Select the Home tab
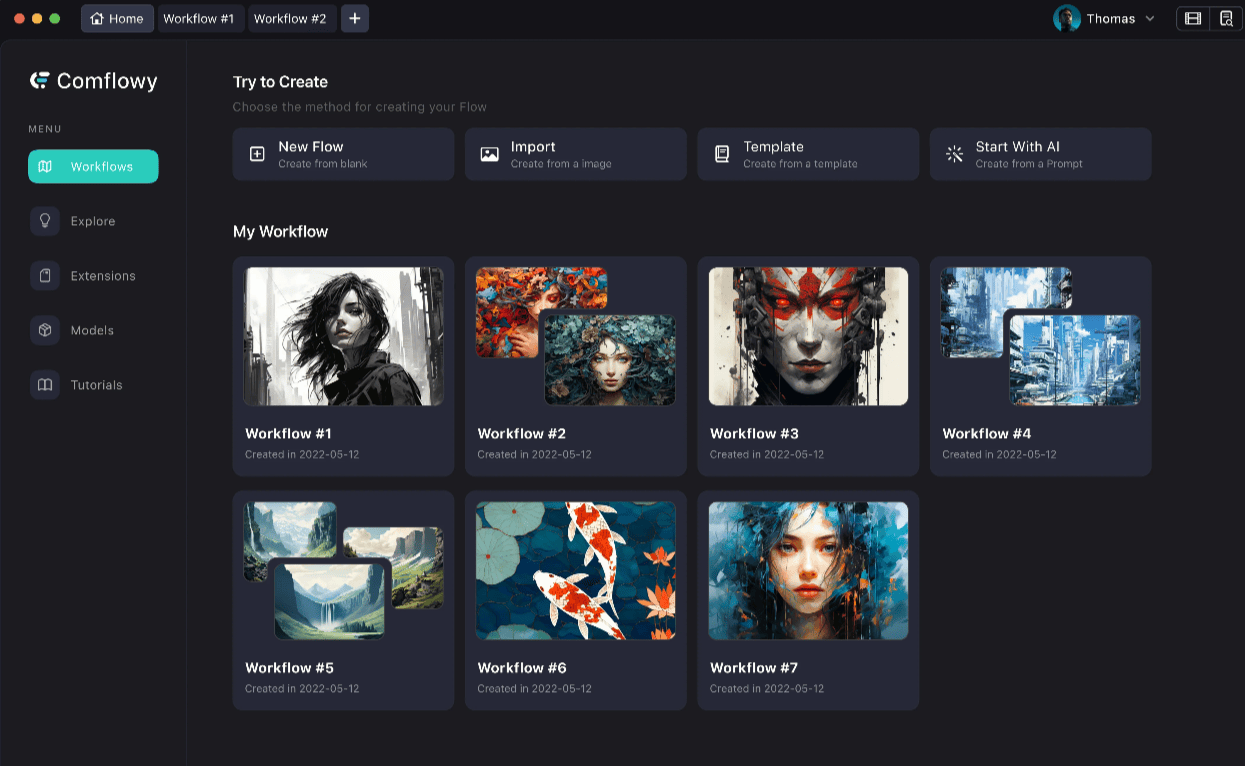1245x766 pixels. (x=117, y=18)
